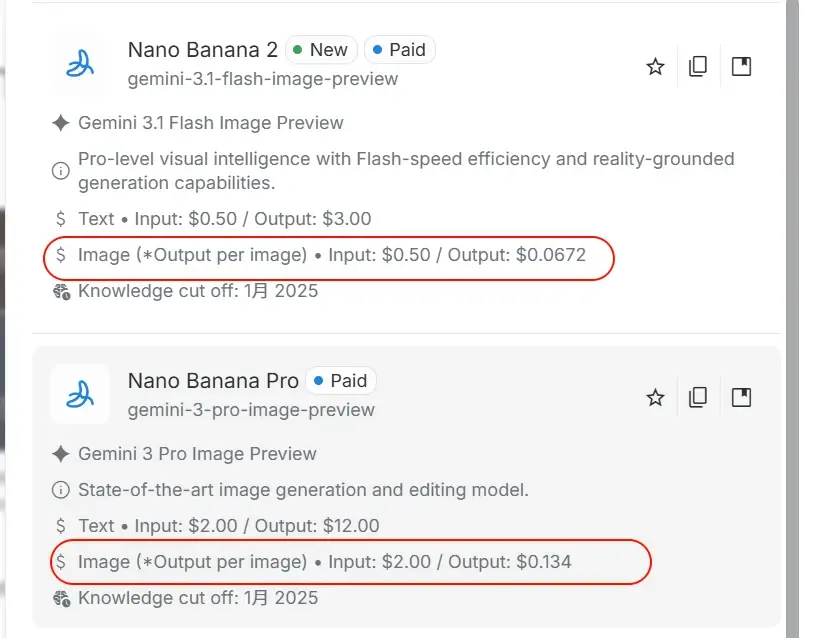The height and width of the screenshot is (638, 816).
Task: Copy the Nano Banana 2 model ID
Action: [698, 67]
